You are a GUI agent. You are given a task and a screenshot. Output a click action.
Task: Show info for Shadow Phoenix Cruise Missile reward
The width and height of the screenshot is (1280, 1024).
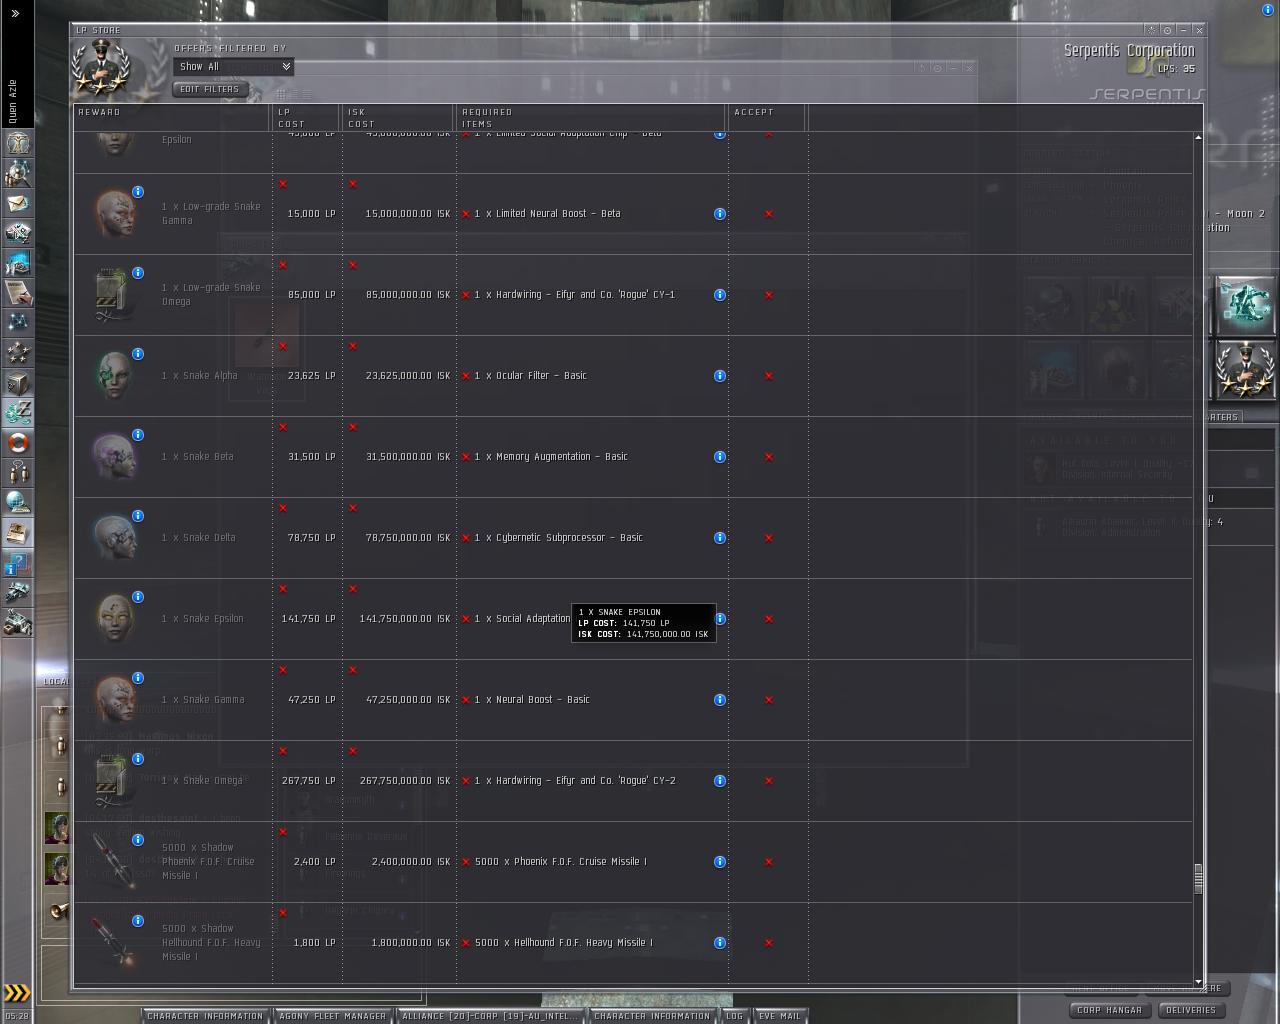click(x=138, y=840)
